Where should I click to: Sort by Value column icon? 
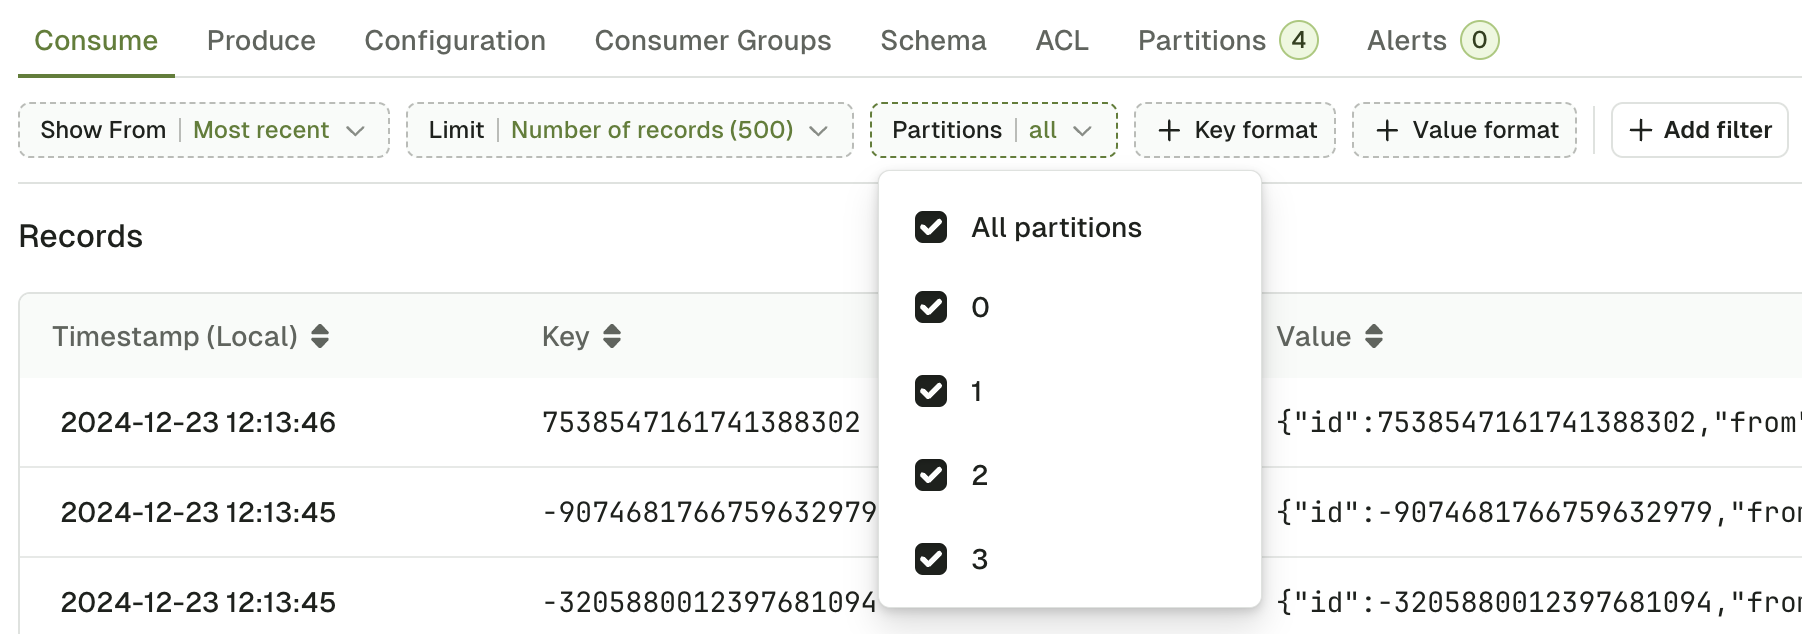click(x=1374, y=336)
